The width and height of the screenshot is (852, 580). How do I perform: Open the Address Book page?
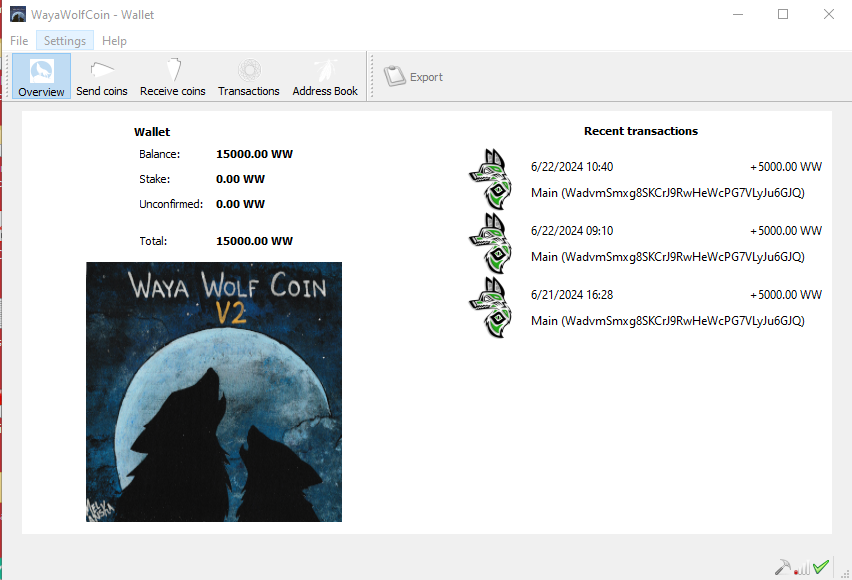pos(325,76)
